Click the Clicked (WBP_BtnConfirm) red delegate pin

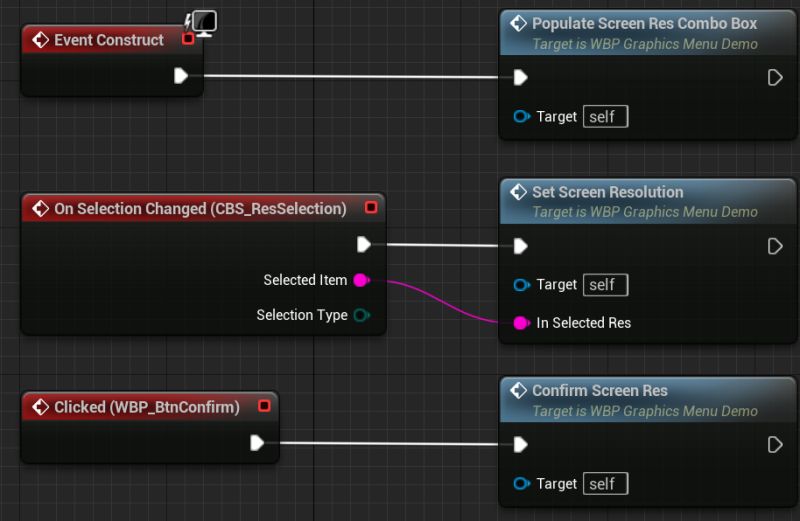click(x=264, y=406)
